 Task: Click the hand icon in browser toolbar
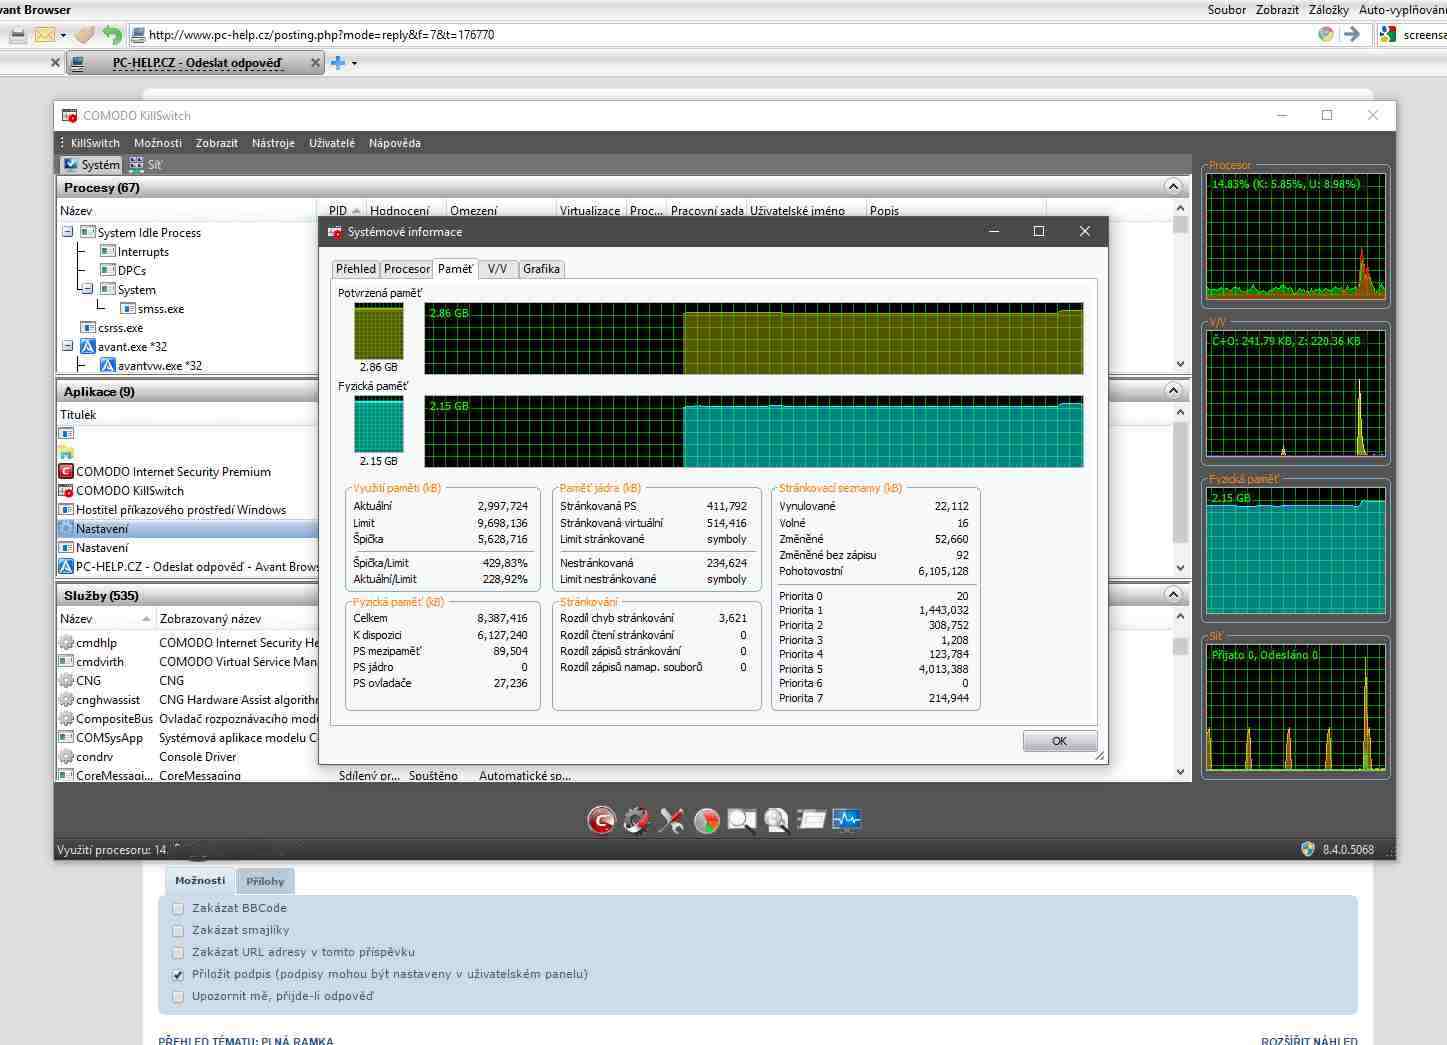84,35
